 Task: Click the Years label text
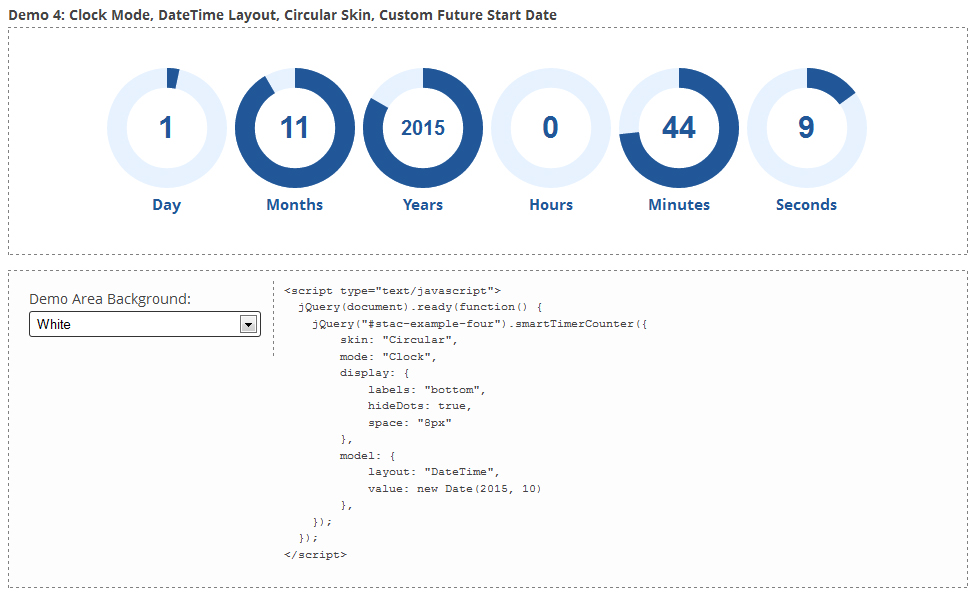(x=423, y=205)
